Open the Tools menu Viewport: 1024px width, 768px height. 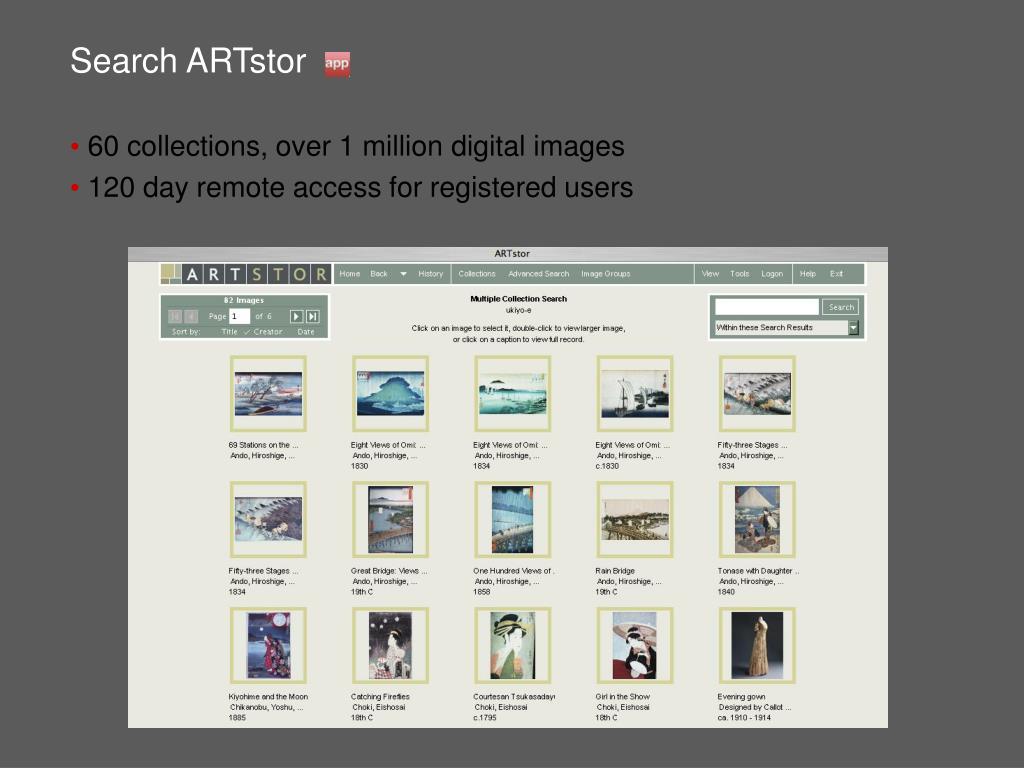point(739,274)
